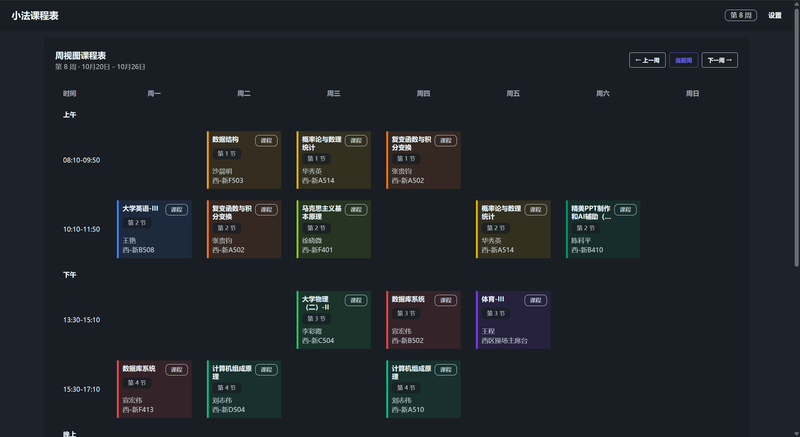Open the 大学英语-III course card
Screen dimensions: 800x437
tap(154, 229)
